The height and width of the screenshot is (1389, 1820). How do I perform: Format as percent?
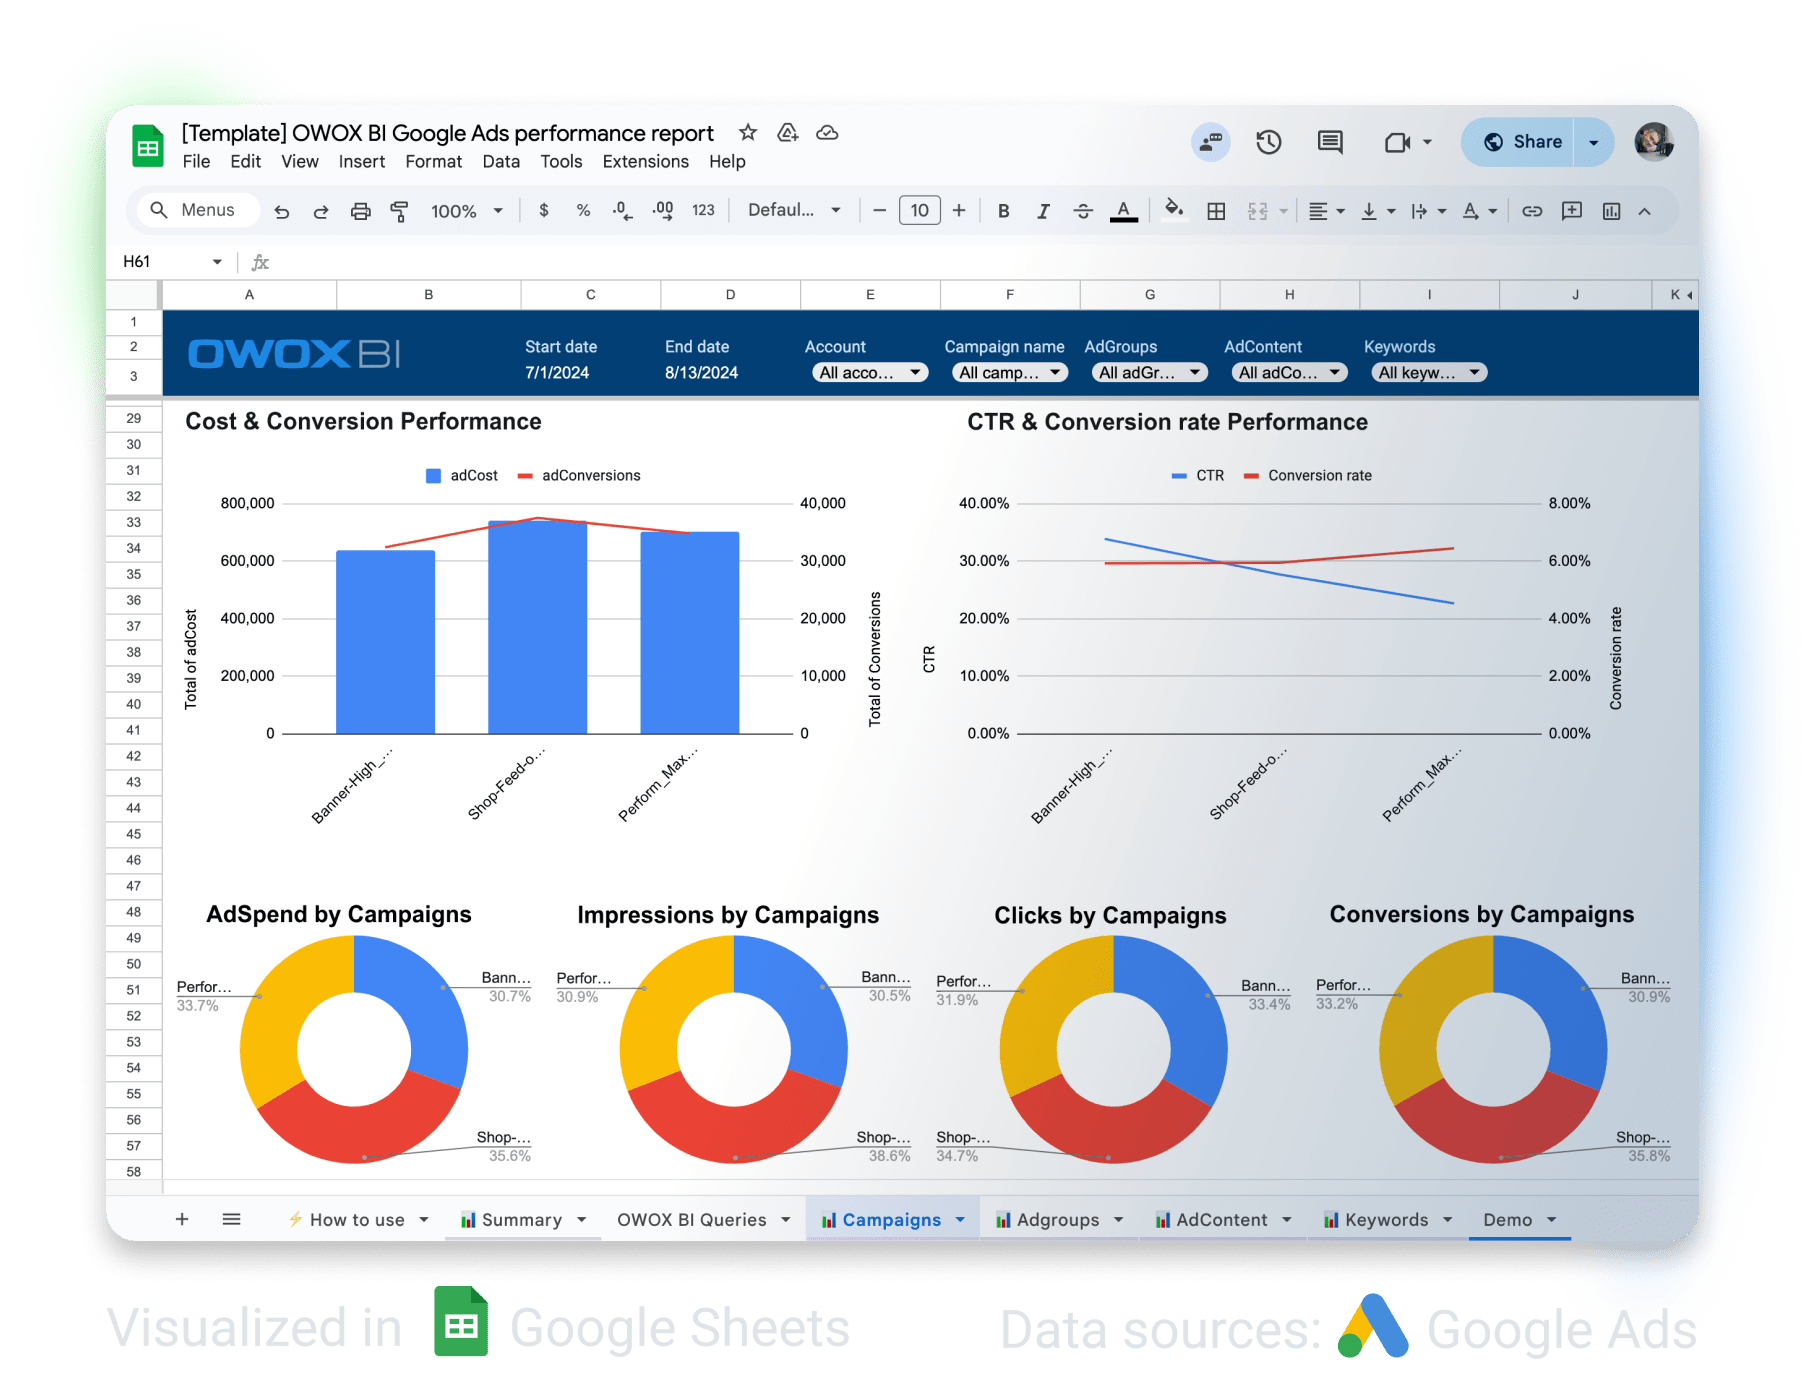pos(583,210)
